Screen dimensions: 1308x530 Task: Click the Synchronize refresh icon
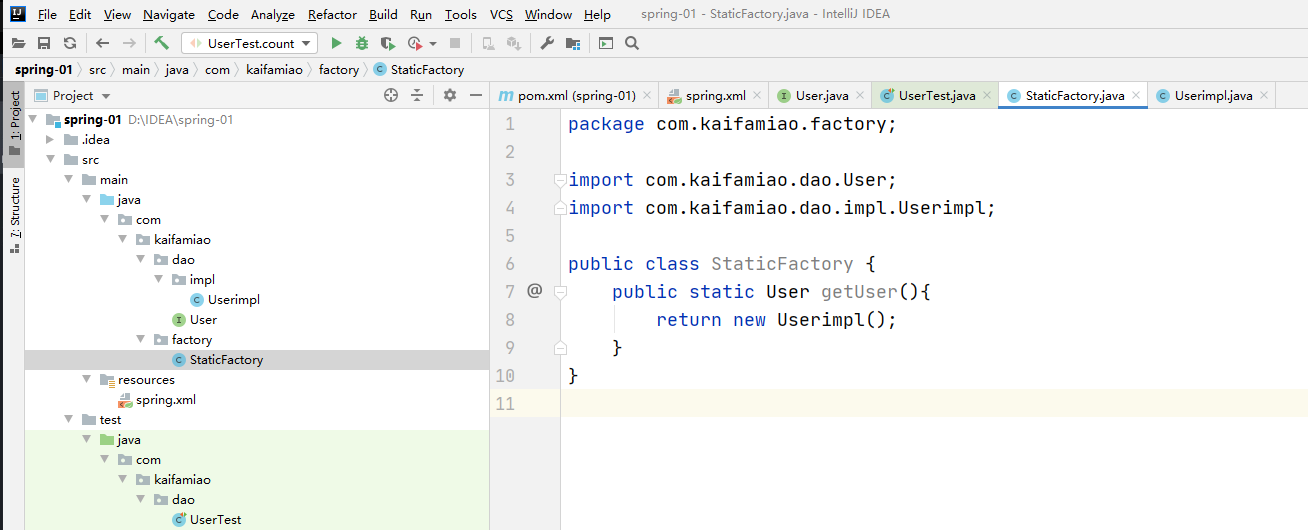pos(70,43)
